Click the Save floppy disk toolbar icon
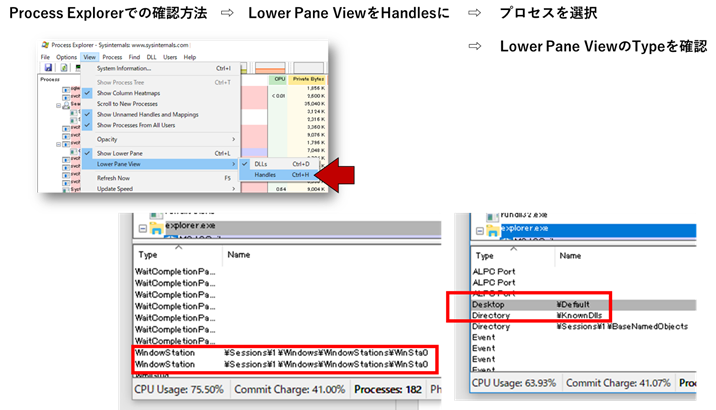 (48, 68)
